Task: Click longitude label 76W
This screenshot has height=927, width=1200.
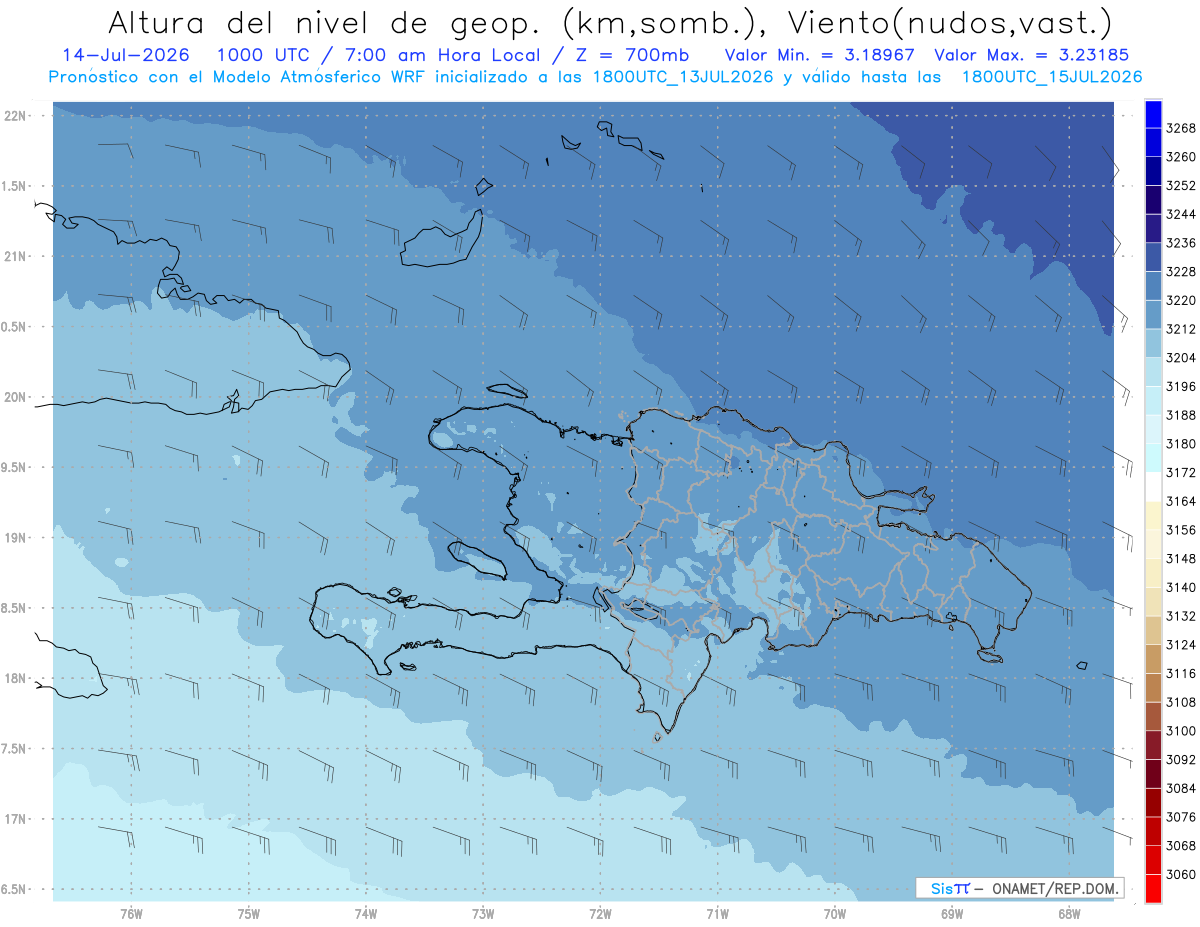Action: click(131, 914)
